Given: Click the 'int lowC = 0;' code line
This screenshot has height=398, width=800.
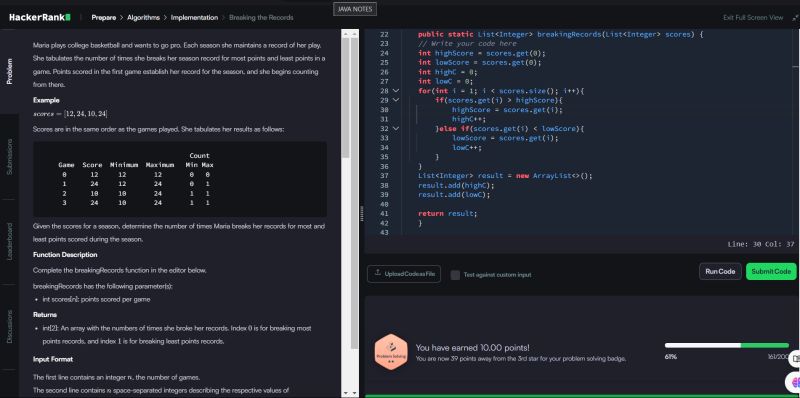Looking at the screenshot, I should pos(445,81).
